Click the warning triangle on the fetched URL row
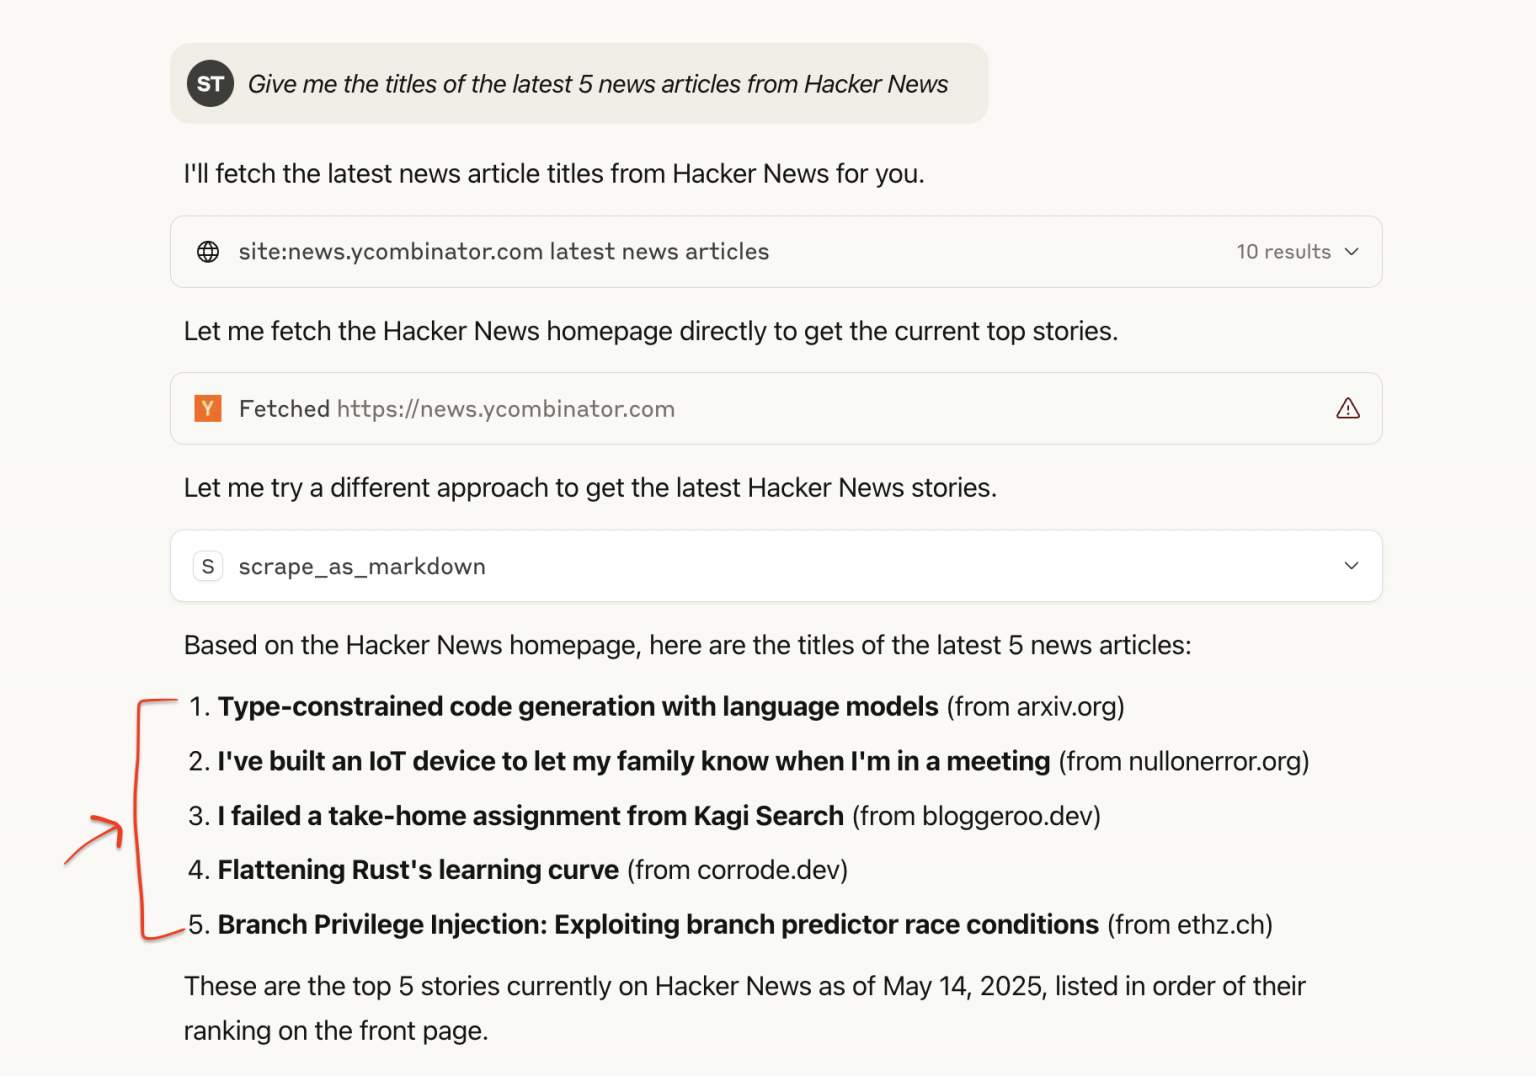The image size is (1536, 1076). (1348, 408)
